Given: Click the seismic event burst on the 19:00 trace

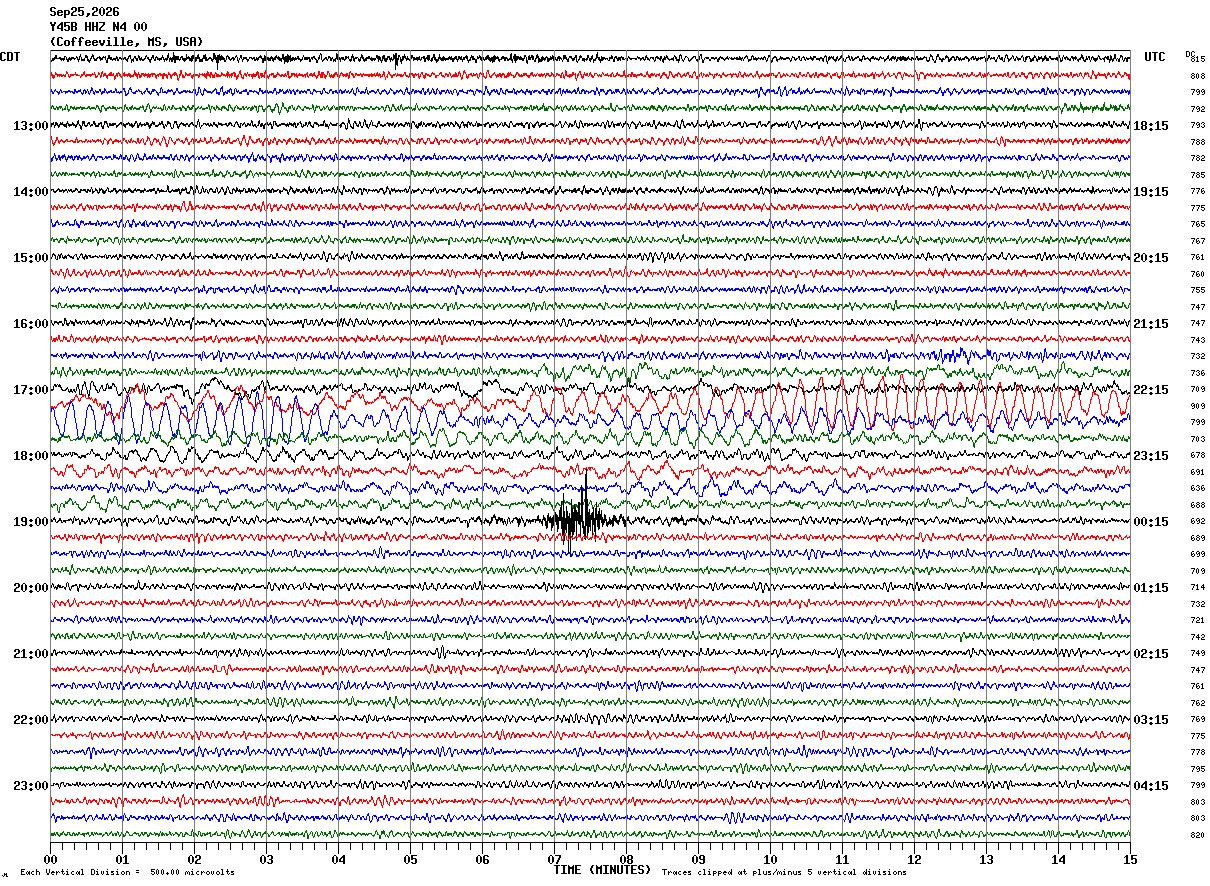Looking at the screenshot, I should pyautogui.click(x=580, y=518).
